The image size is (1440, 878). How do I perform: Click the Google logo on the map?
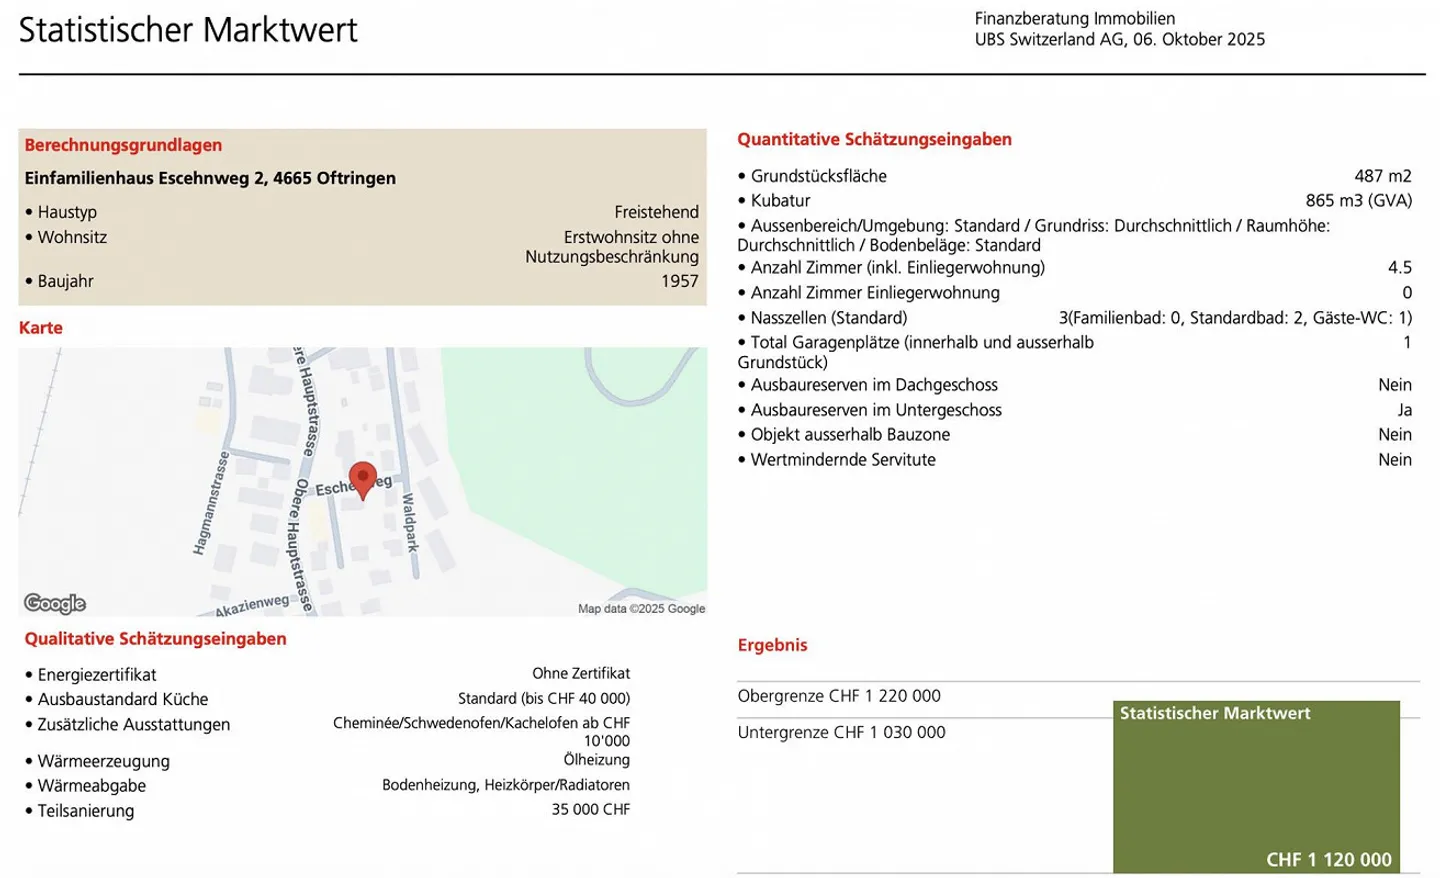coord(55,603)
